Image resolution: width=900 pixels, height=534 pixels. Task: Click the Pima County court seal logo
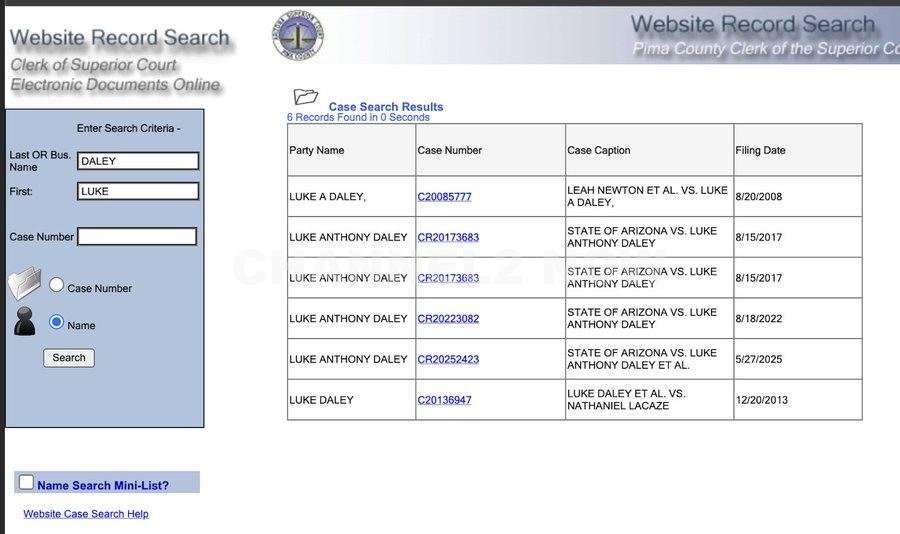pyautogui.click(x=297, y=36)
